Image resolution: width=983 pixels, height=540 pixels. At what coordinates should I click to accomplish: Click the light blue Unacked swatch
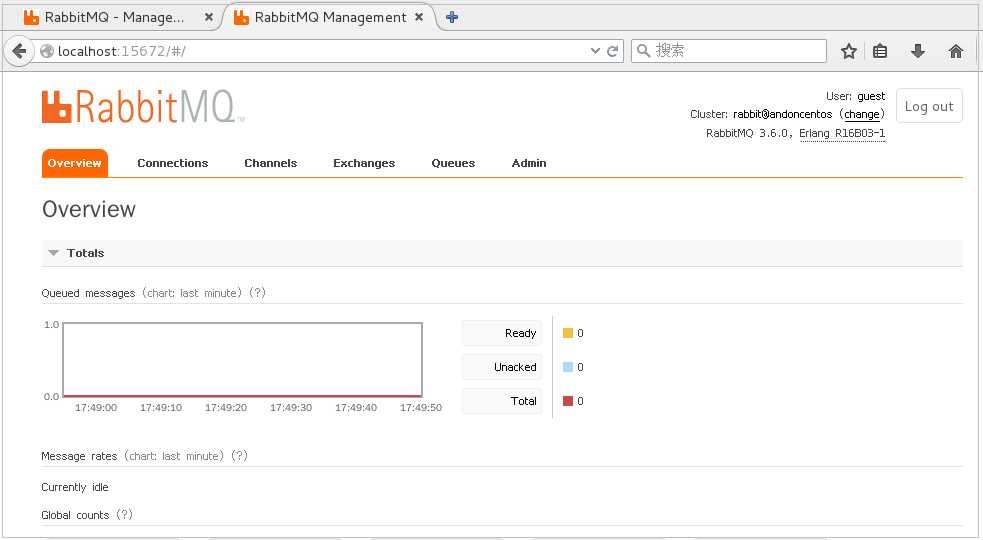click(568, 367)
